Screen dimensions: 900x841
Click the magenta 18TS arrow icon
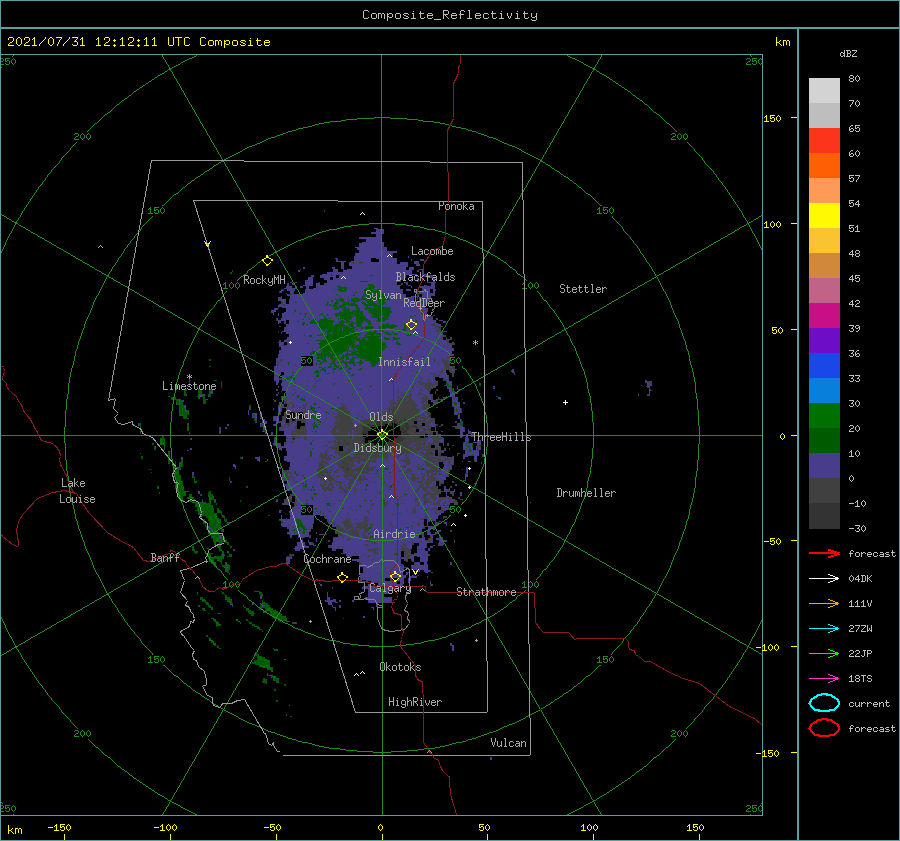point(824,679)
